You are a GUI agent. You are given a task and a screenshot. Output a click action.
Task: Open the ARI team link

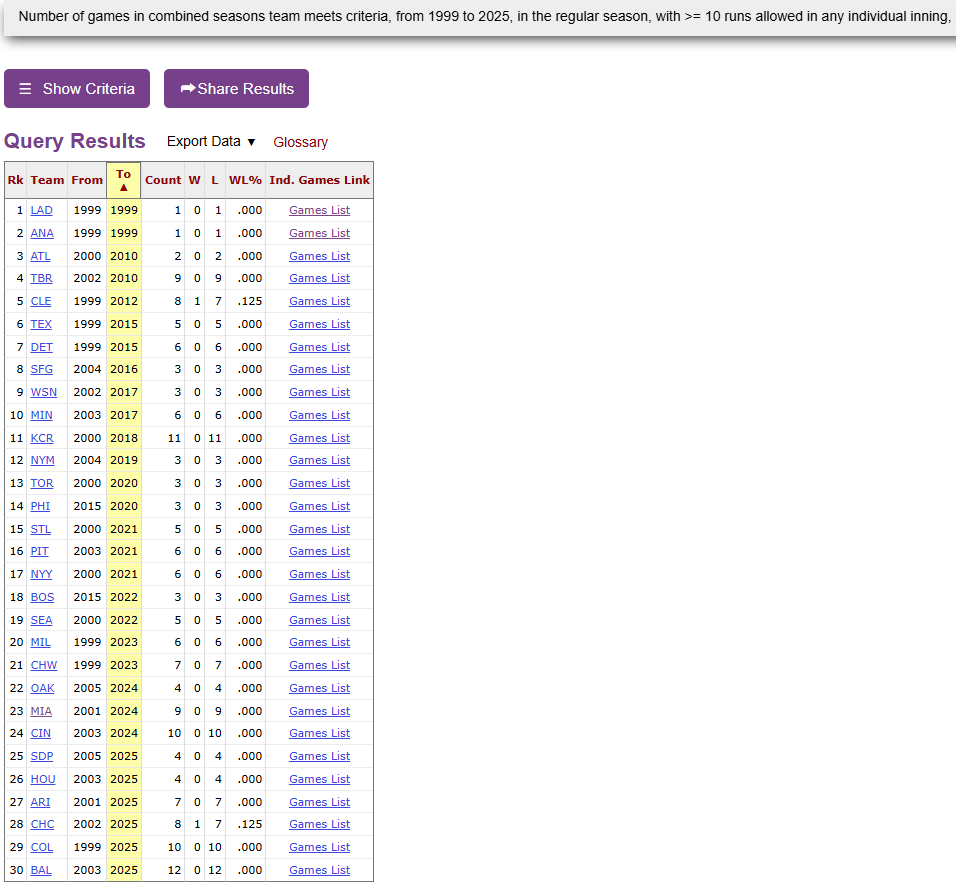pos(40,802)
